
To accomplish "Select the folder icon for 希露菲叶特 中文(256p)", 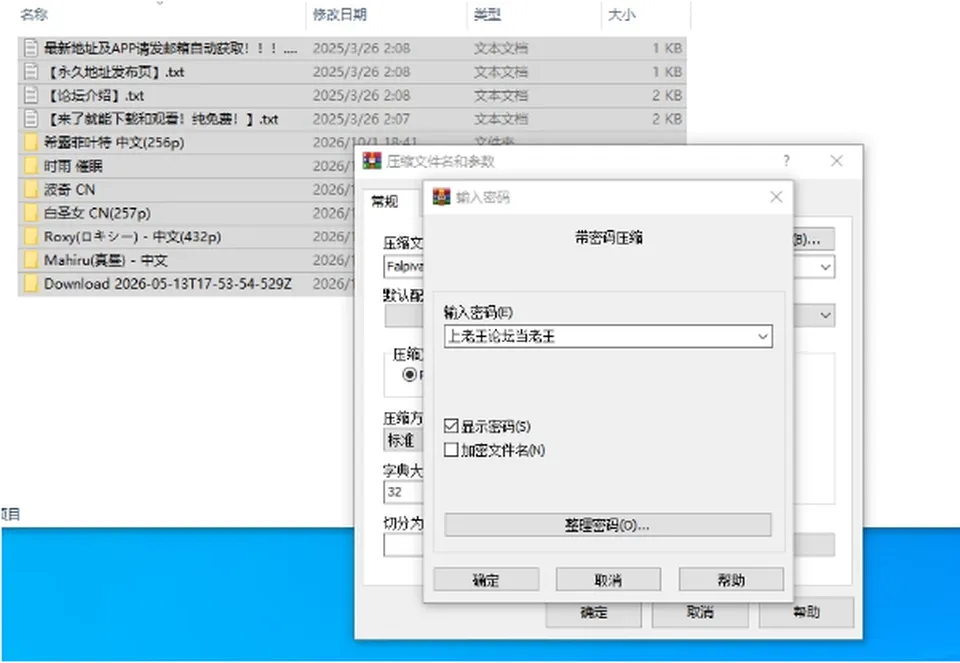I will 31,143.
